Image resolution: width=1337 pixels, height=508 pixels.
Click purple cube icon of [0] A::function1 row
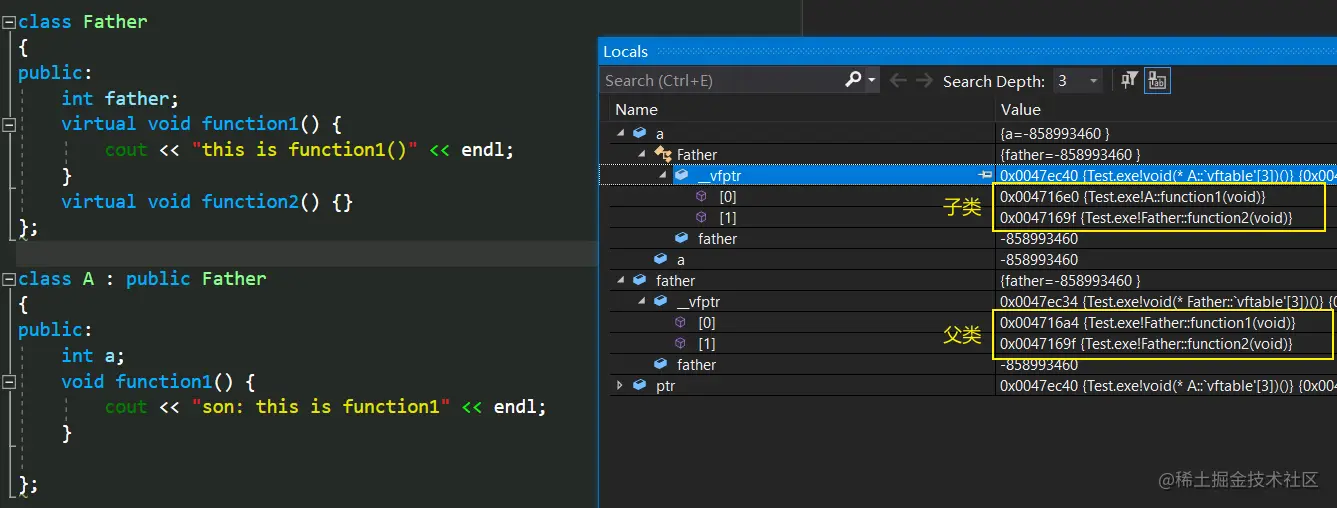click(x=702, y=196)
